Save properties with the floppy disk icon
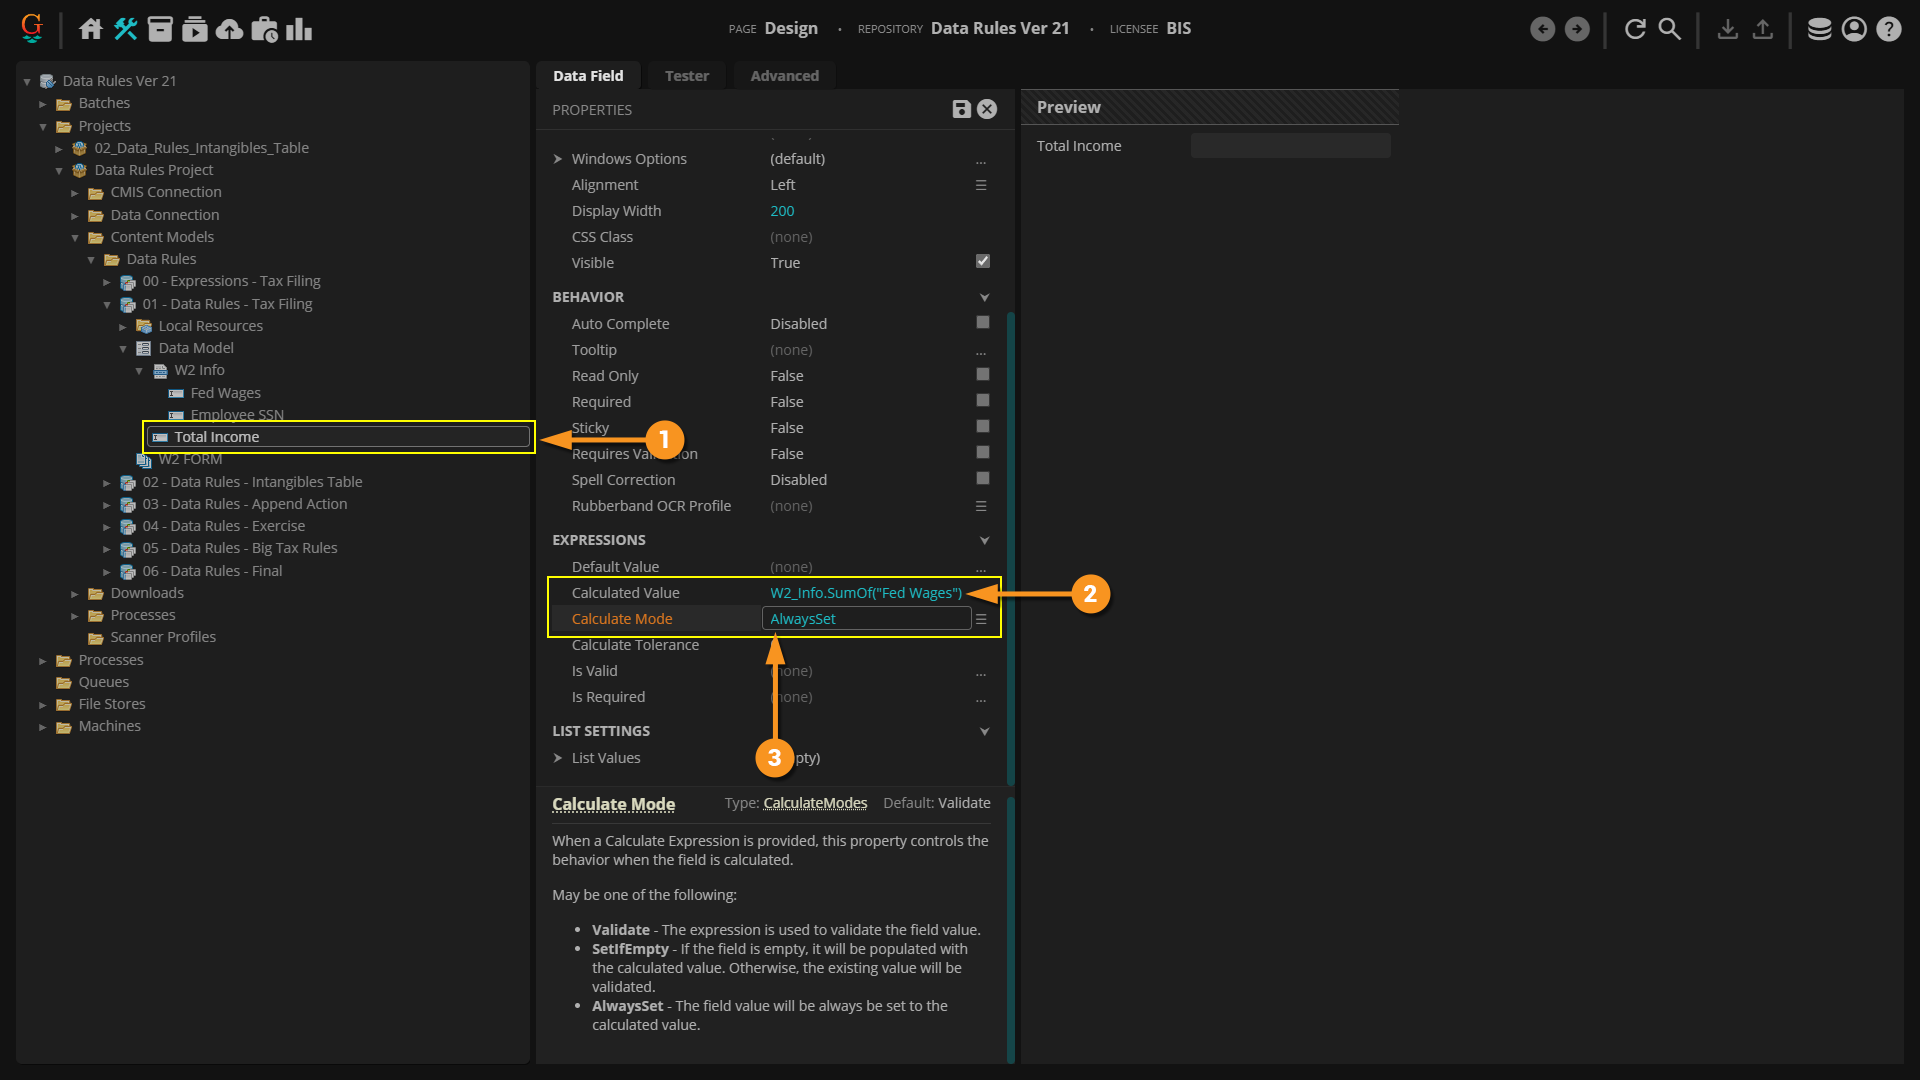 point(961,109)
